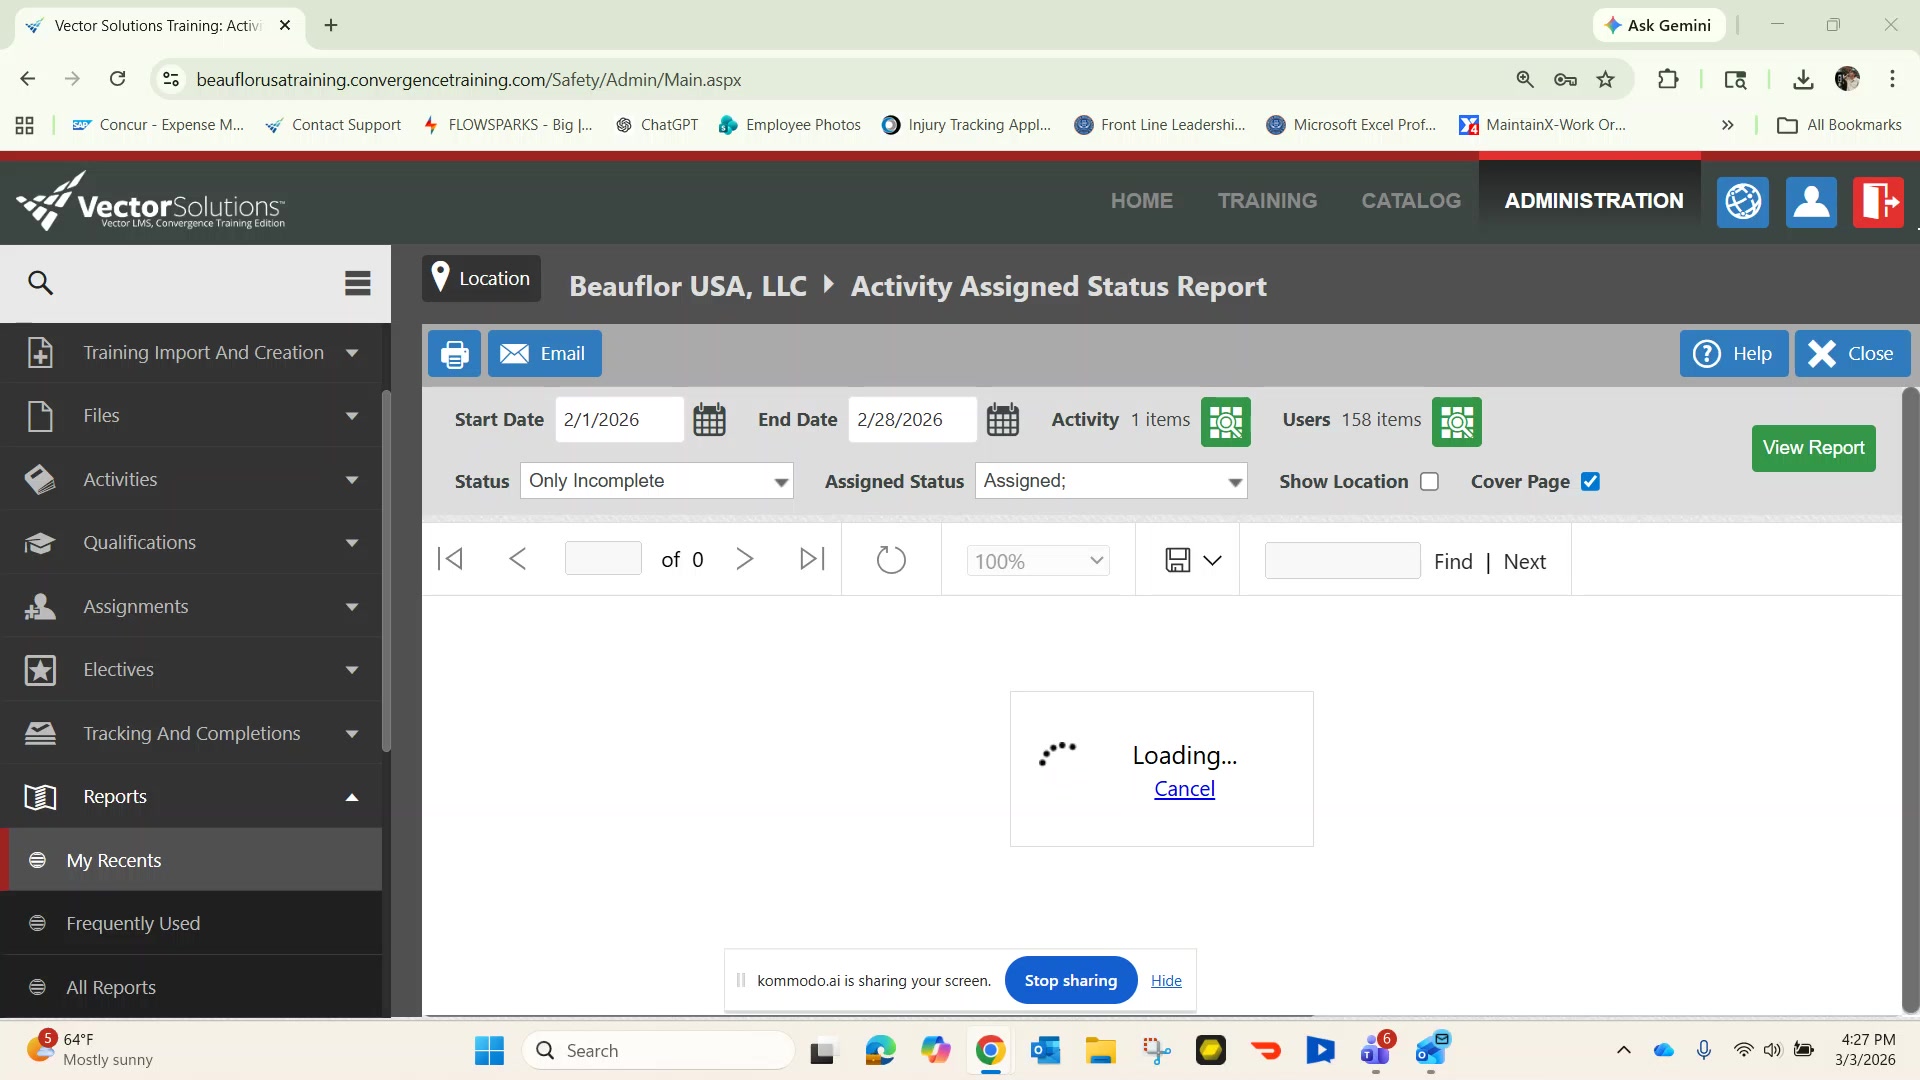Click the View Report button
Image resolution: width=1920 pixels, height=1080 pixels.
pos(1812,448)
